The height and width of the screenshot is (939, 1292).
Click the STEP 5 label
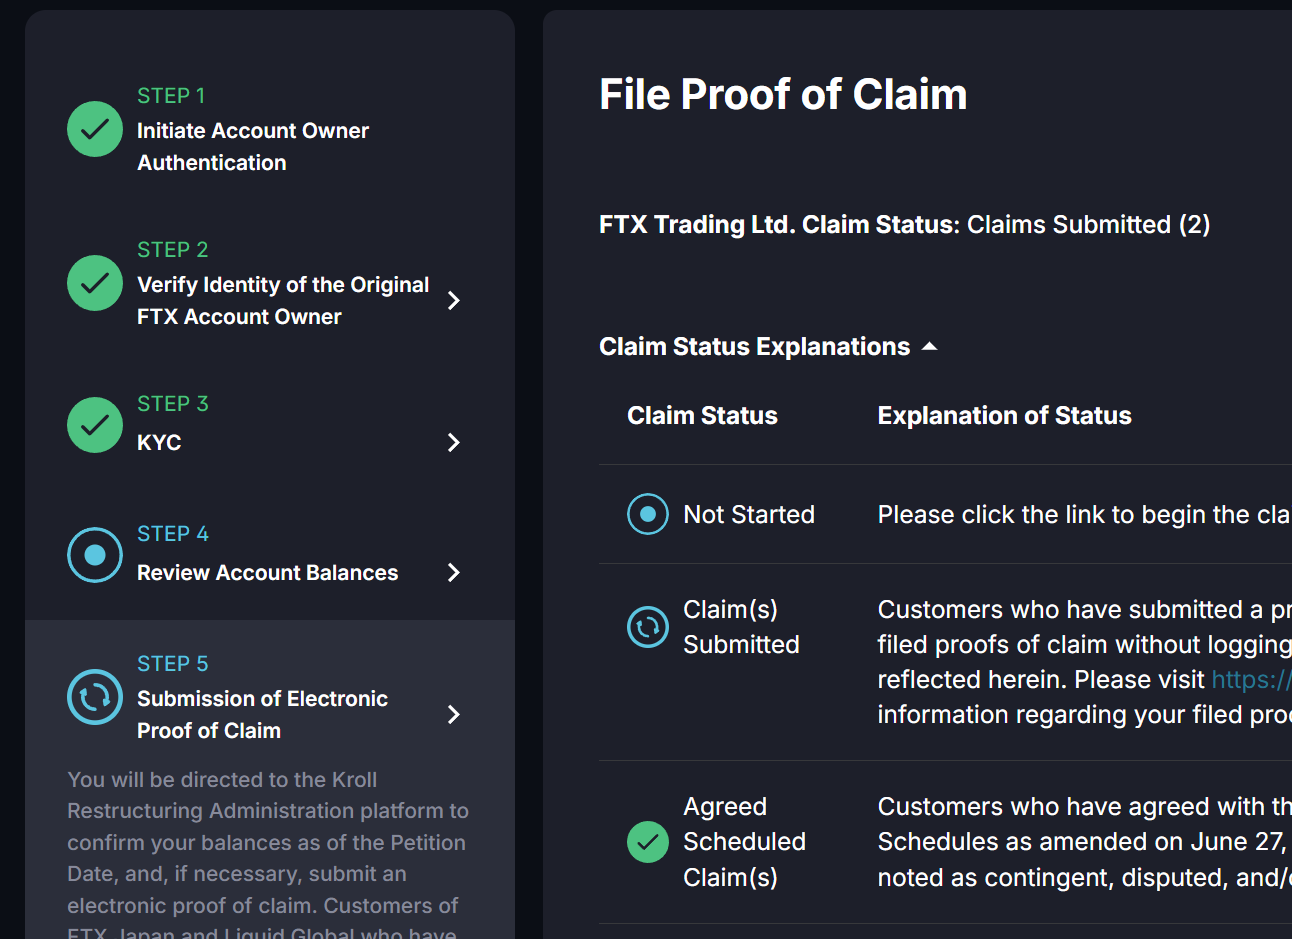[173, 663]
